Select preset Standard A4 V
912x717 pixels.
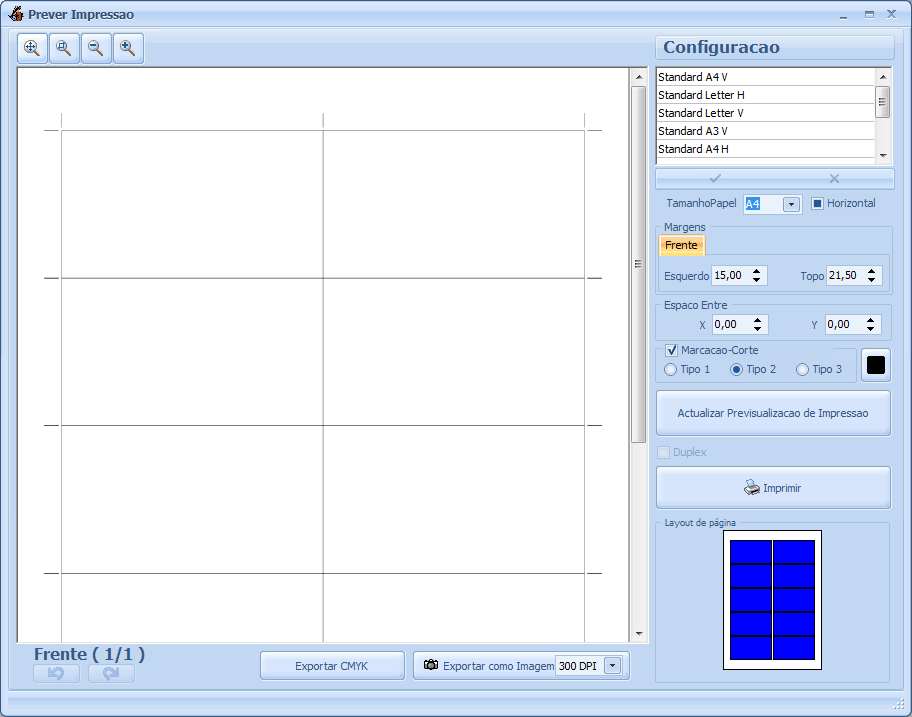pos(765,77)
